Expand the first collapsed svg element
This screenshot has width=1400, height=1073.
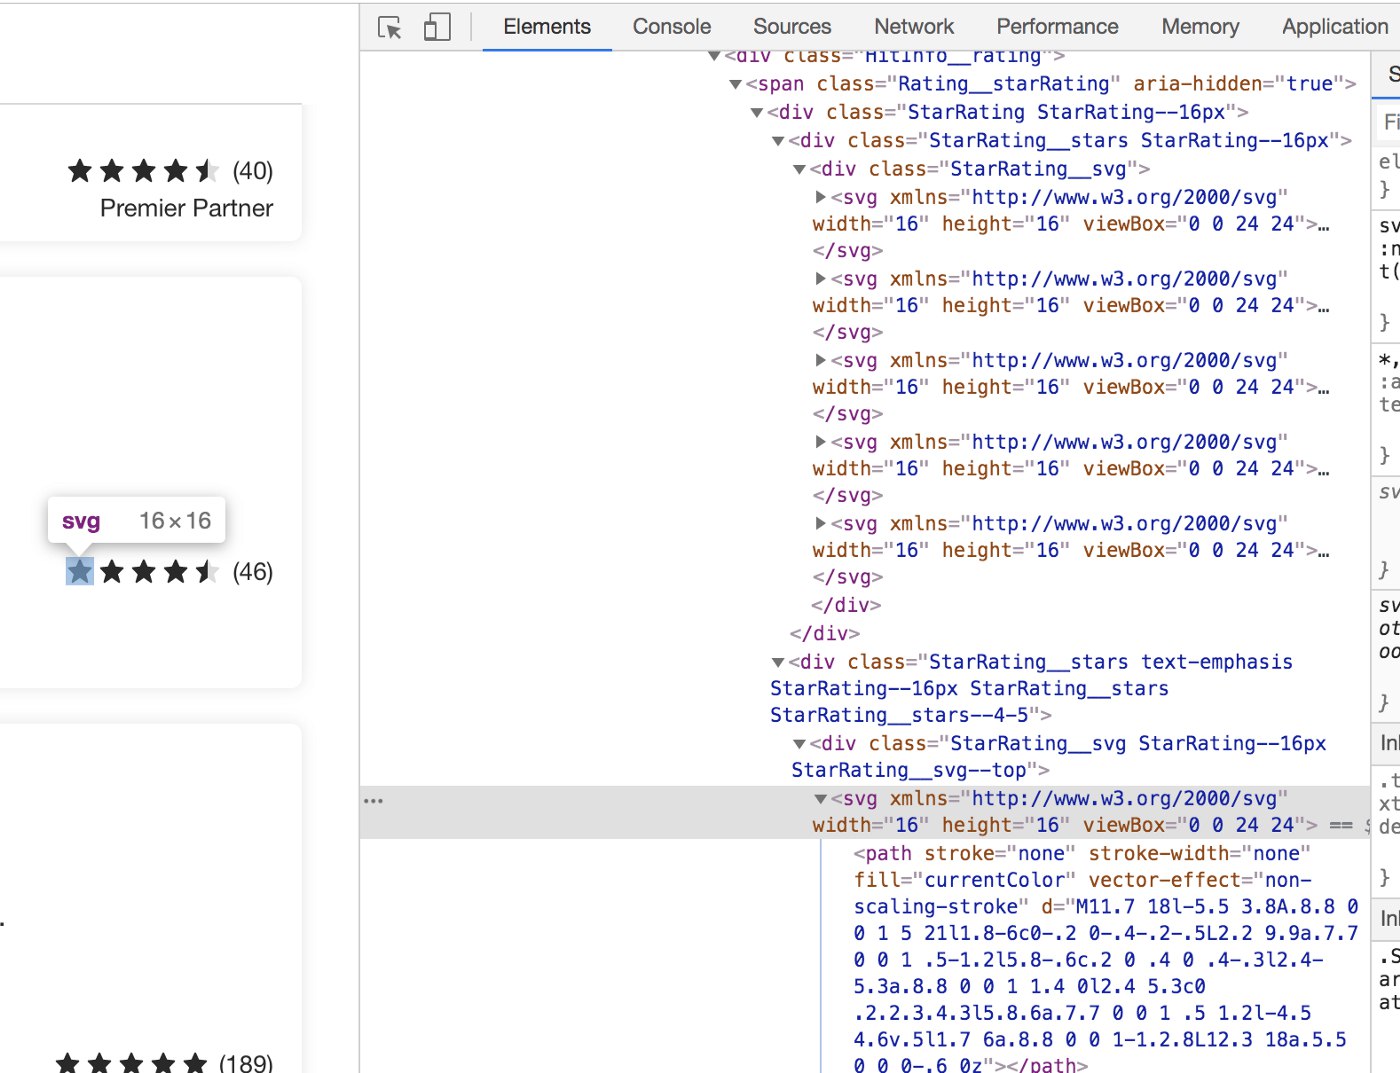coord(821,198)
